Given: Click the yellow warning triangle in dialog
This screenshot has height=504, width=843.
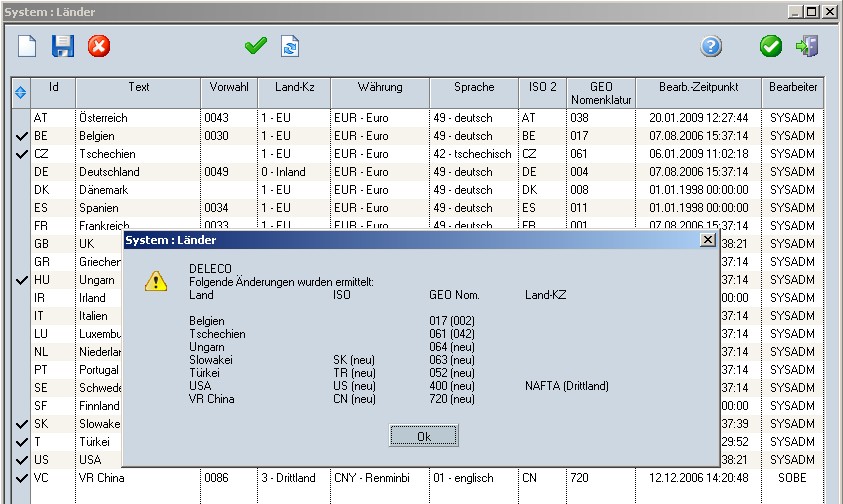Looking at the screenshot, I should pos(156,281).
